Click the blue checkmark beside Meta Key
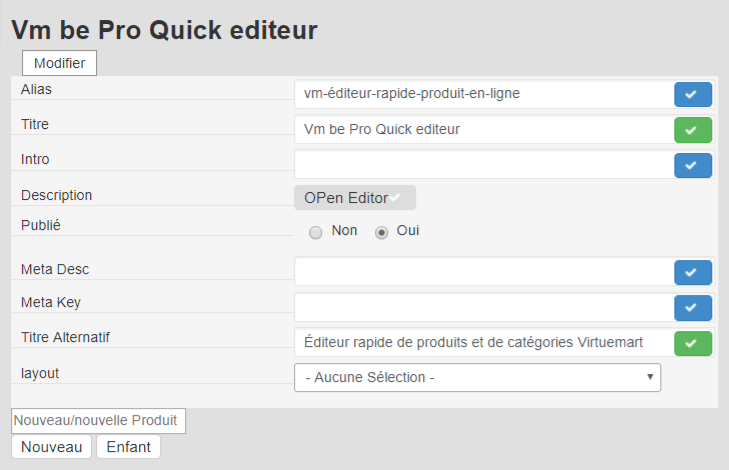The image size is (729, 470). point(692,307)
